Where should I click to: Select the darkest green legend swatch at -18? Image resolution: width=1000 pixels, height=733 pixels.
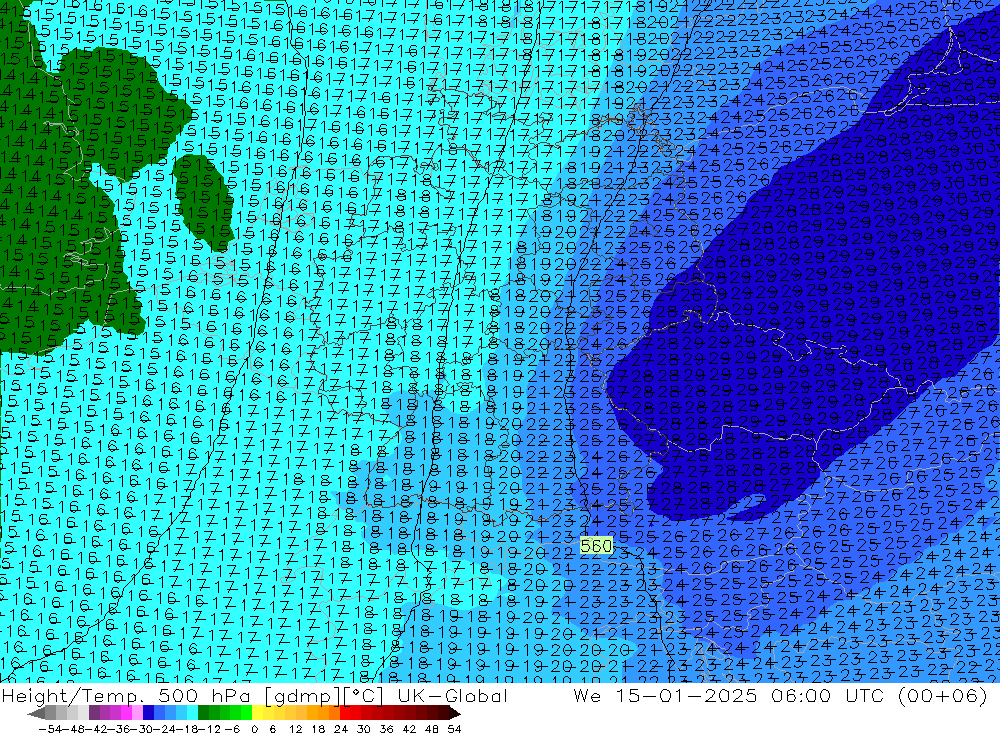[203, 713]
